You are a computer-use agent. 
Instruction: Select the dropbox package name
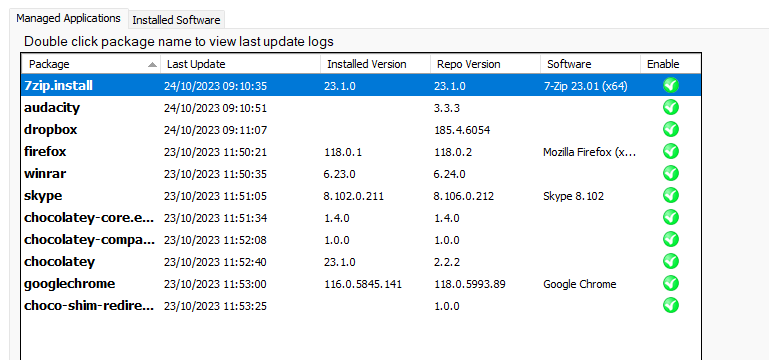[51, 129]
